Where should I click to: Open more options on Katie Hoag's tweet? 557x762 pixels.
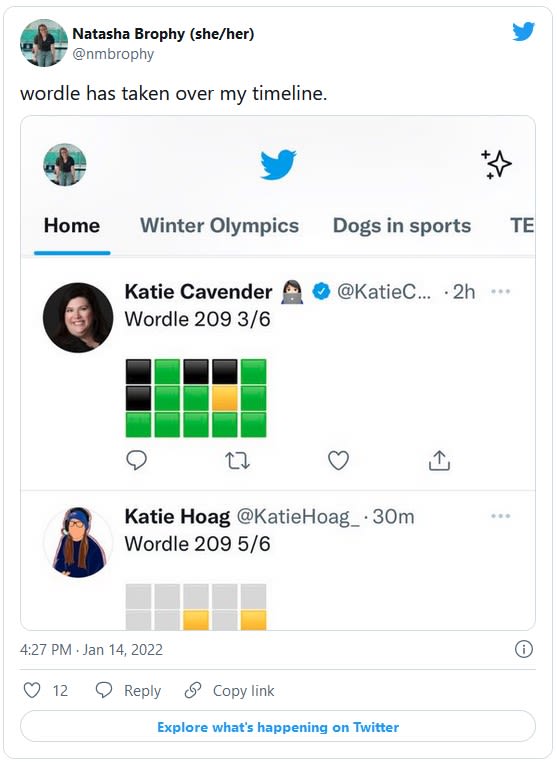[501, 516]
